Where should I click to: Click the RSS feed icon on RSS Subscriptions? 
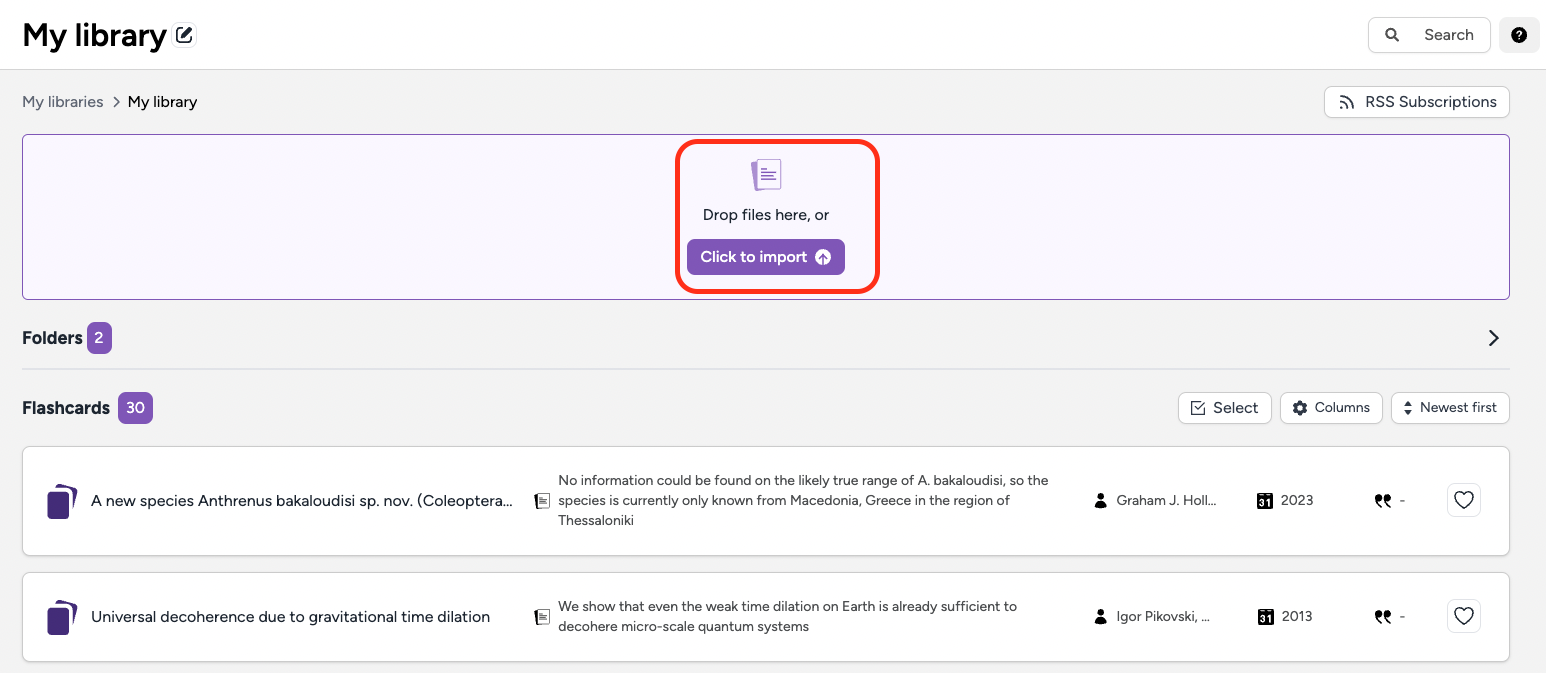point(1347,101)
